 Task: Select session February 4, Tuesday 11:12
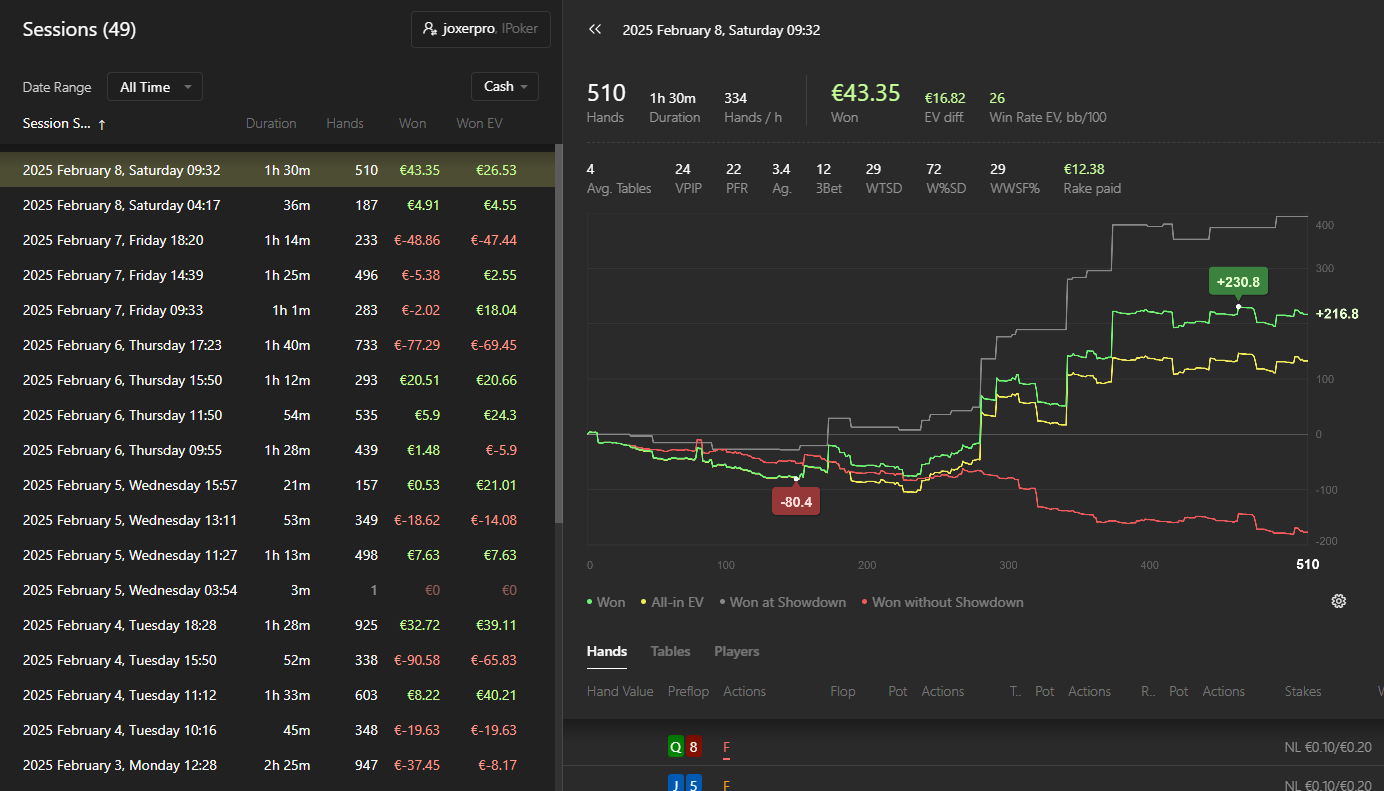point(277,695)
